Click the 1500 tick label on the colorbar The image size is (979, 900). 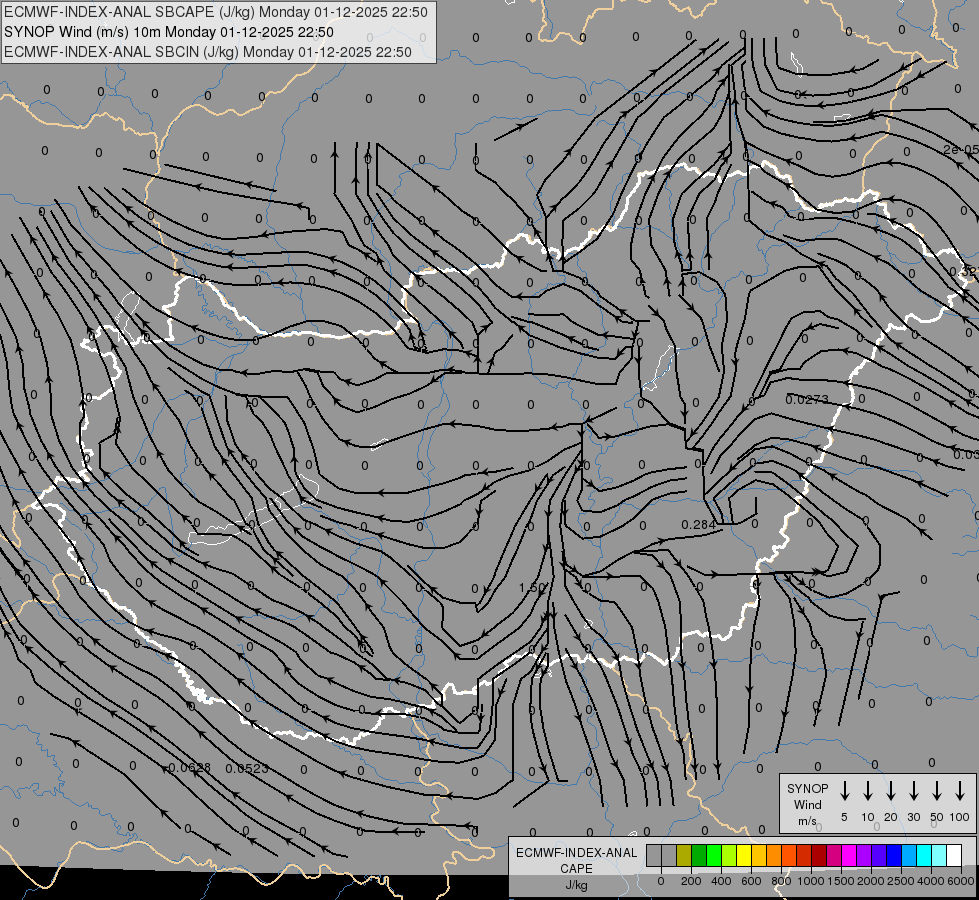point(841,881)
